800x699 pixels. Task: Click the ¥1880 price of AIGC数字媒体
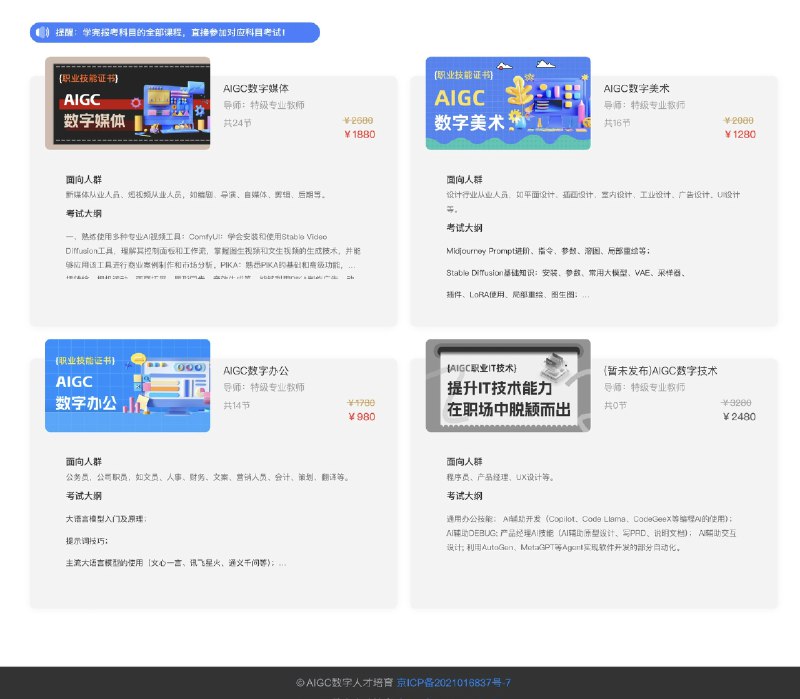tap(360, 134)
